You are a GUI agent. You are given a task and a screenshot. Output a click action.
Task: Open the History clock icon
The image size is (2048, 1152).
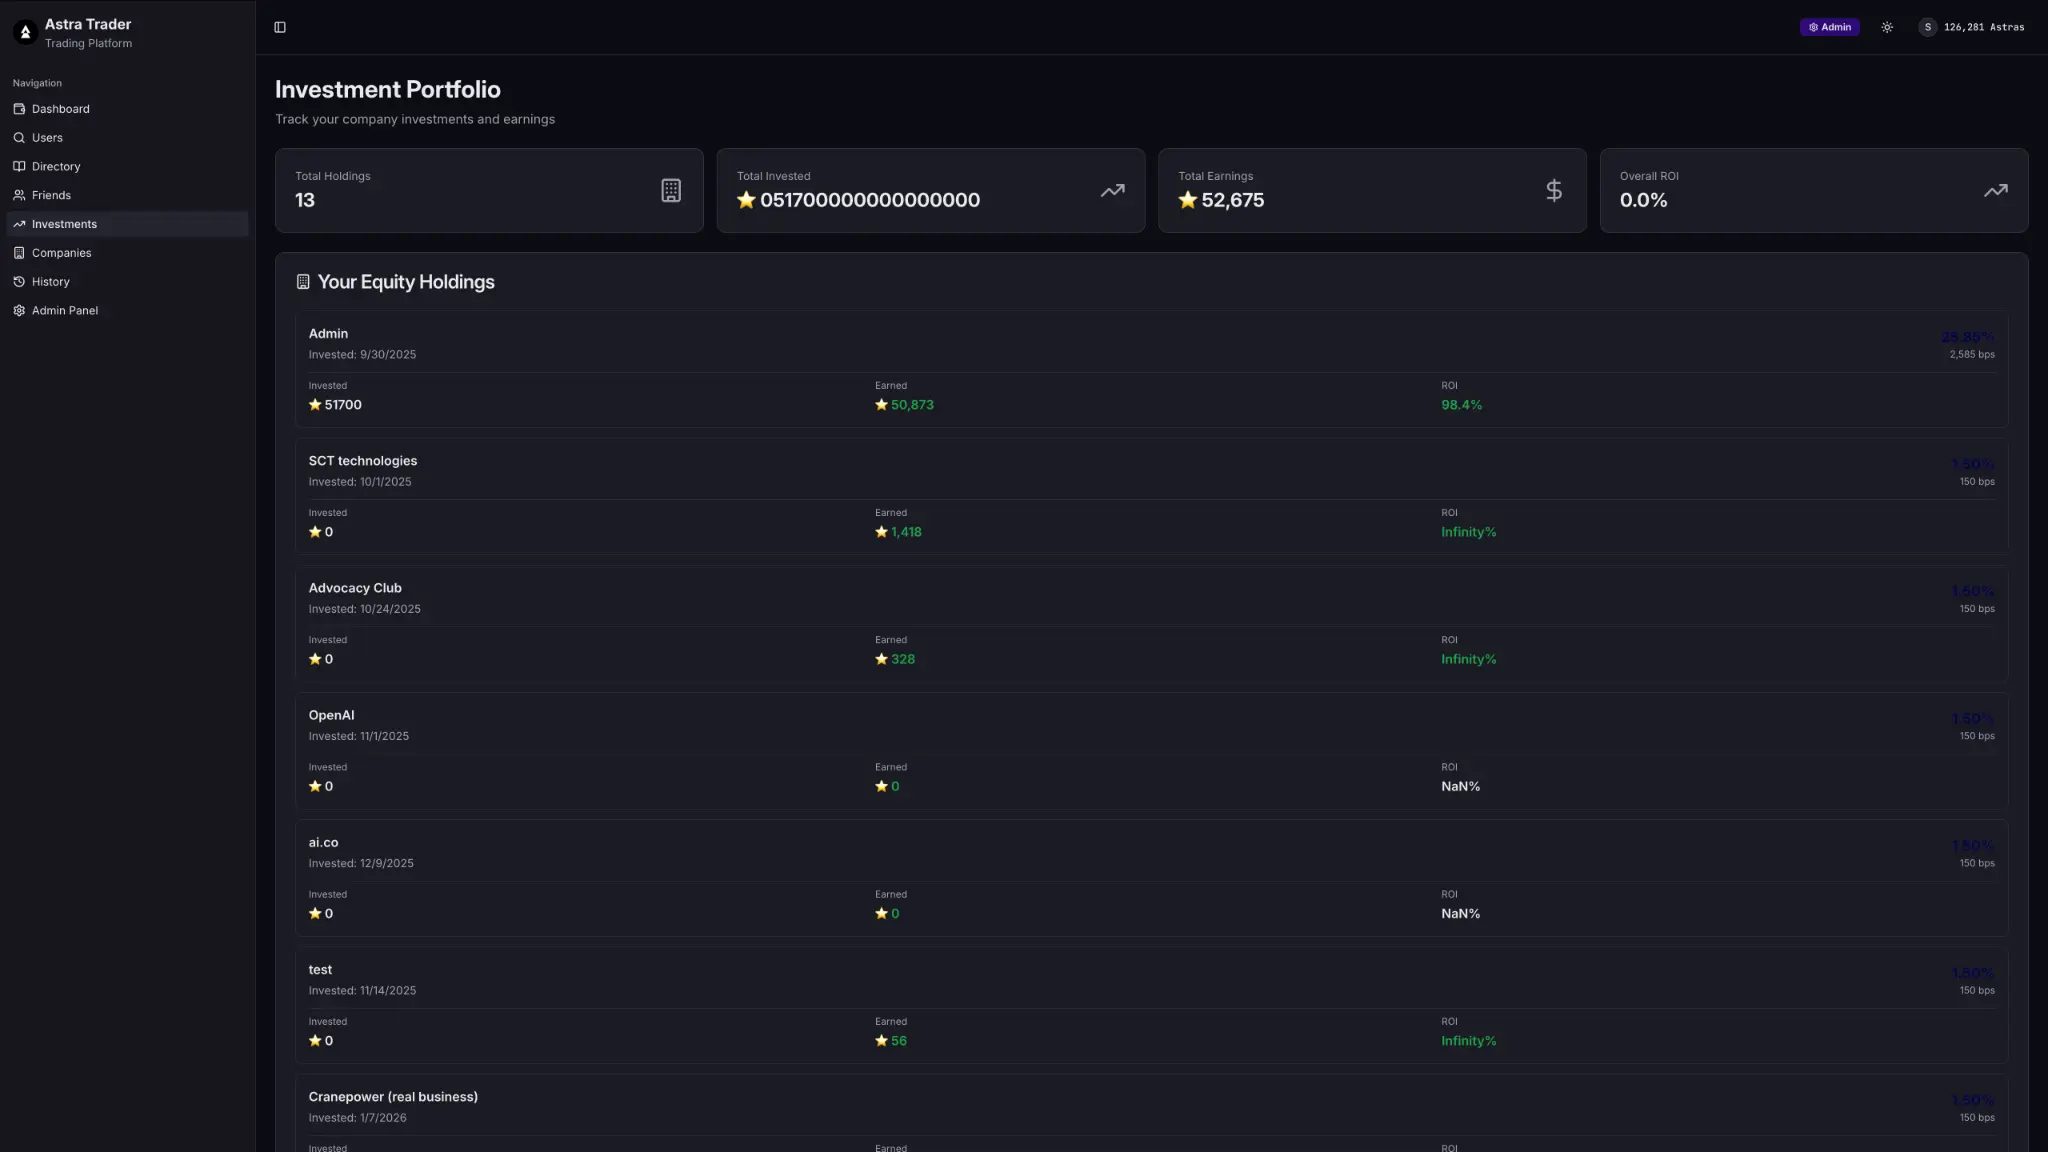[x=19, y=281]
